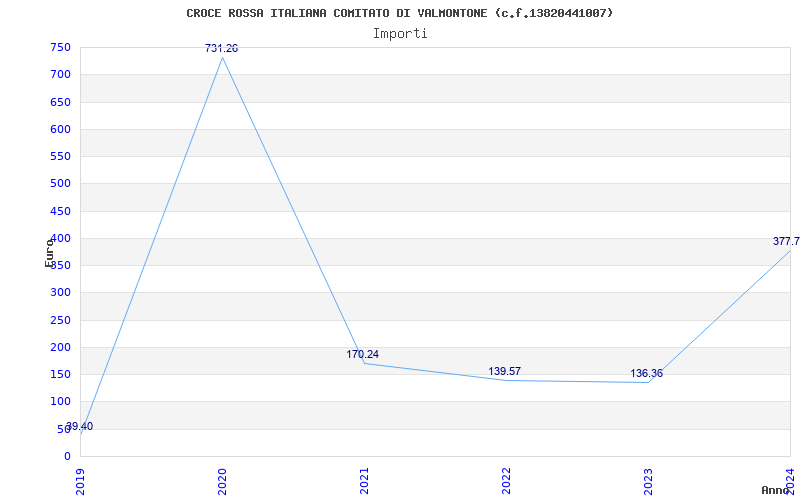Click the 'Euro' y-axis title

(49, 253)
